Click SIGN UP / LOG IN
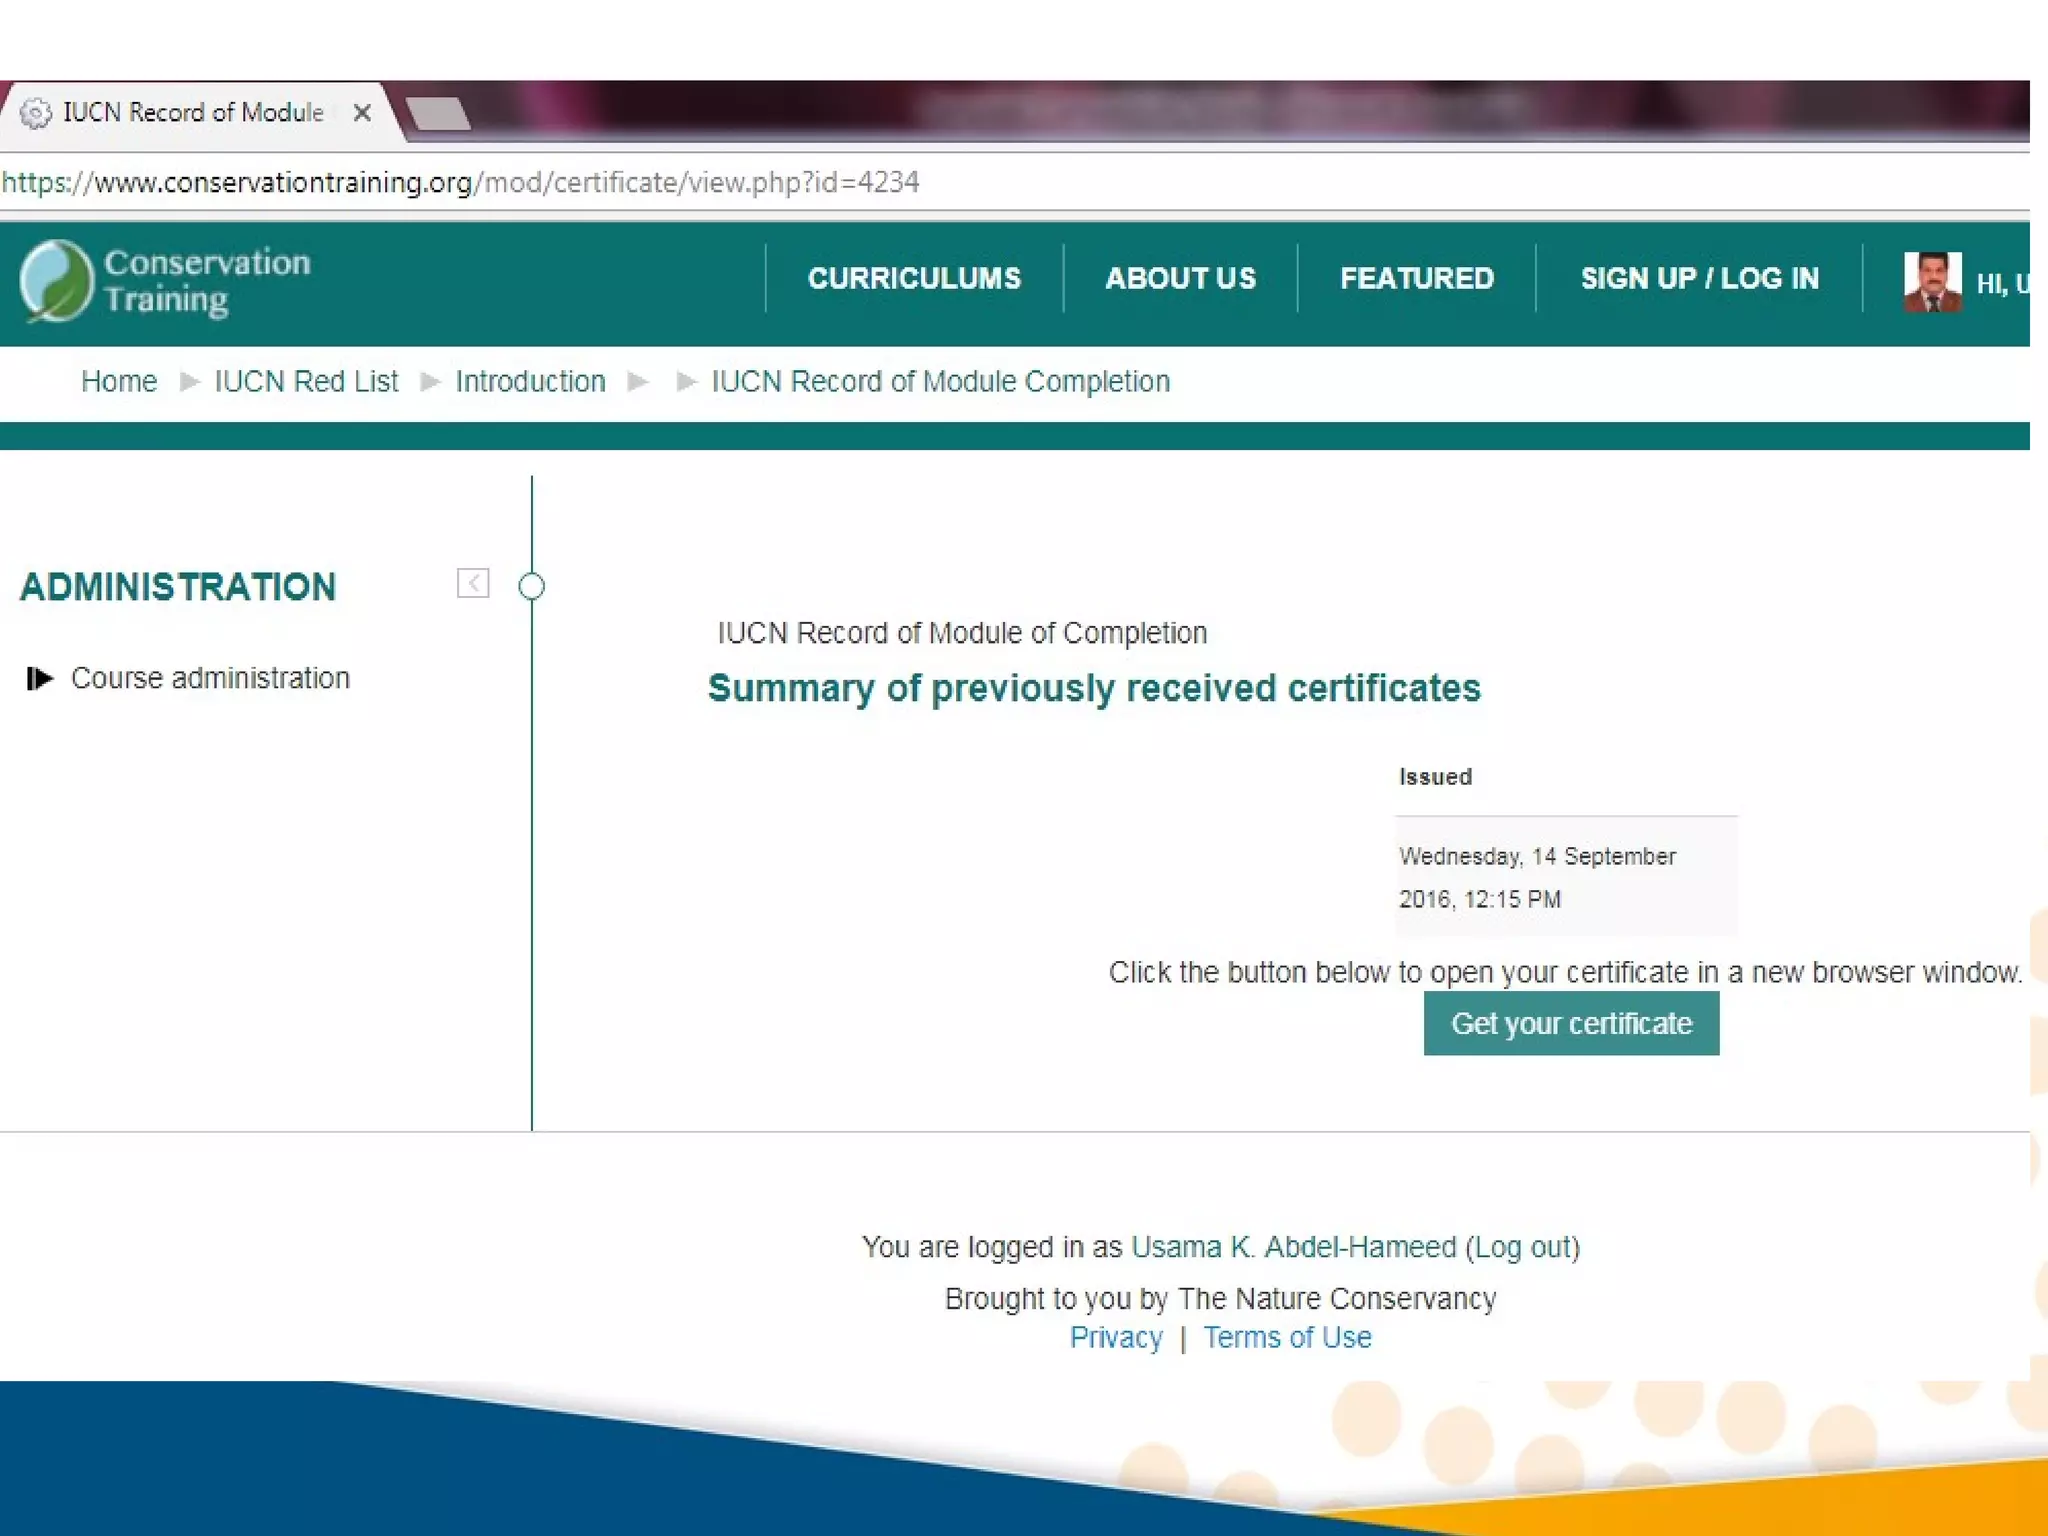Screen dimensions: 2048x1536 tap(1699, 278)
